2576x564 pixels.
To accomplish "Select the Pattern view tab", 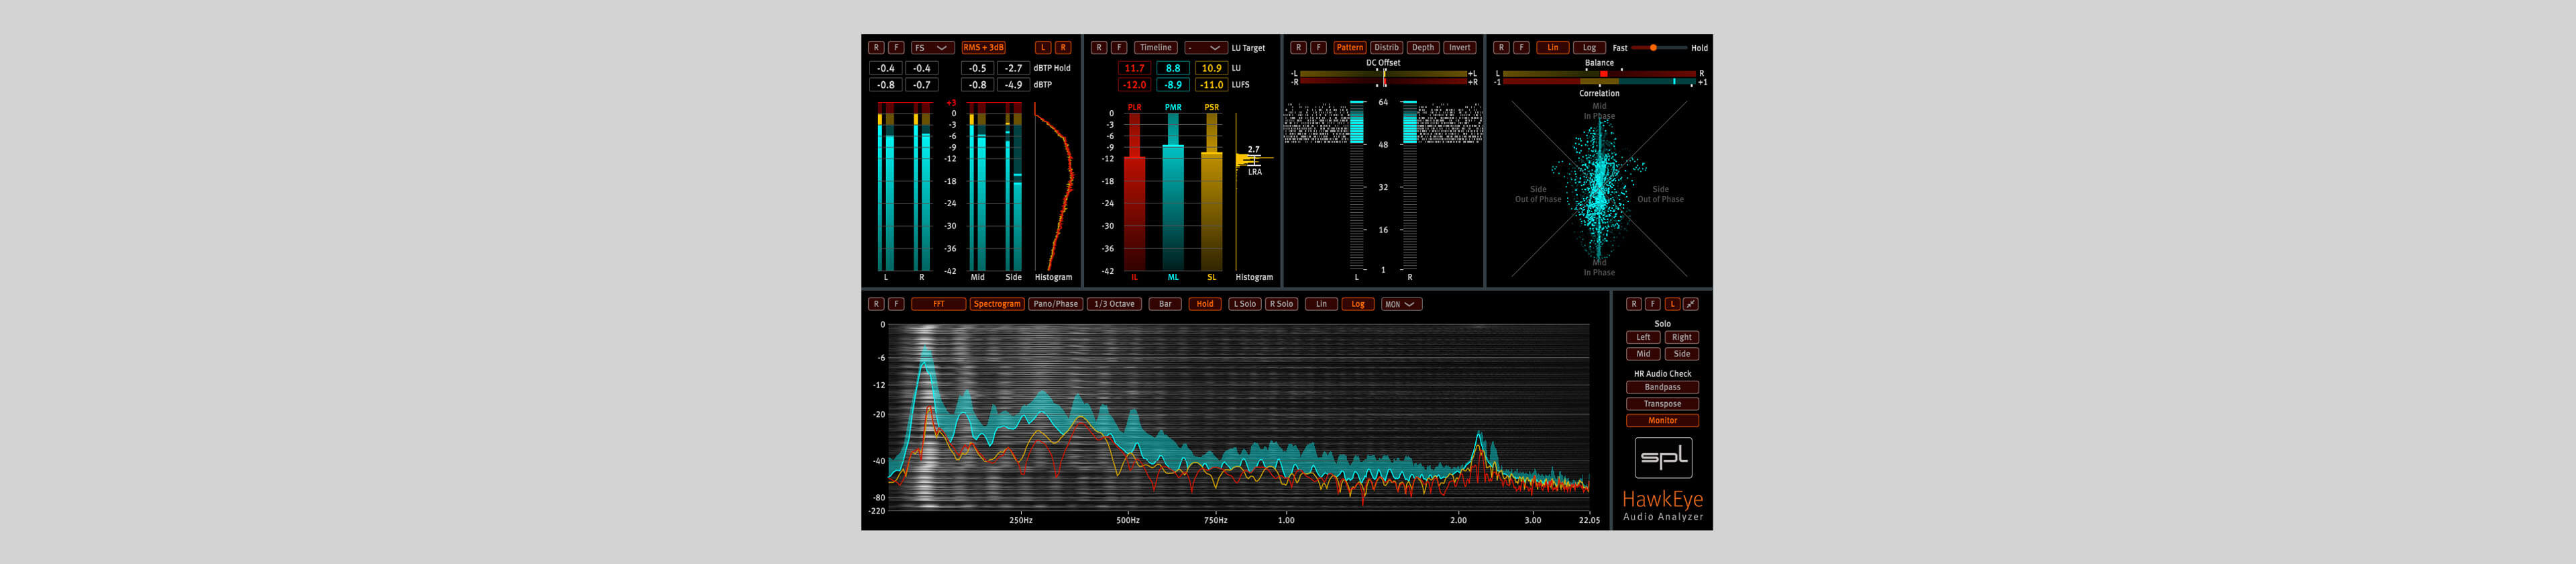I will click(x=1350, y=48).
